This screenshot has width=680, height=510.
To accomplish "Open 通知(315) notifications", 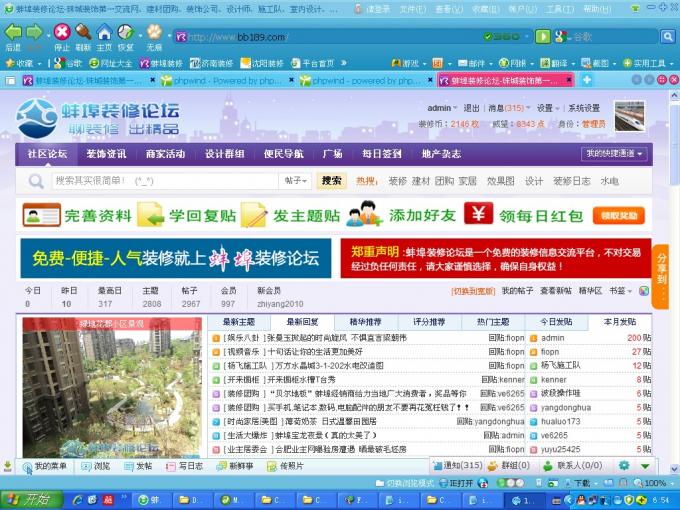I will pos(458,466).
